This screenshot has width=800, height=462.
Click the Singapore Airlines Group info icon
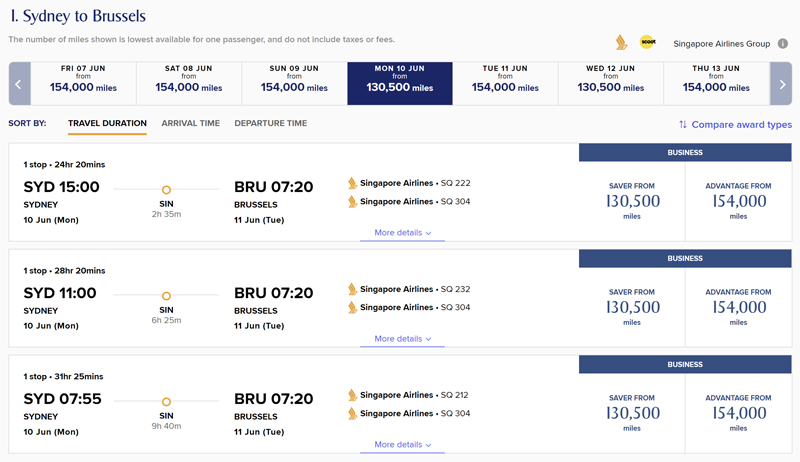tap(783, 44)
